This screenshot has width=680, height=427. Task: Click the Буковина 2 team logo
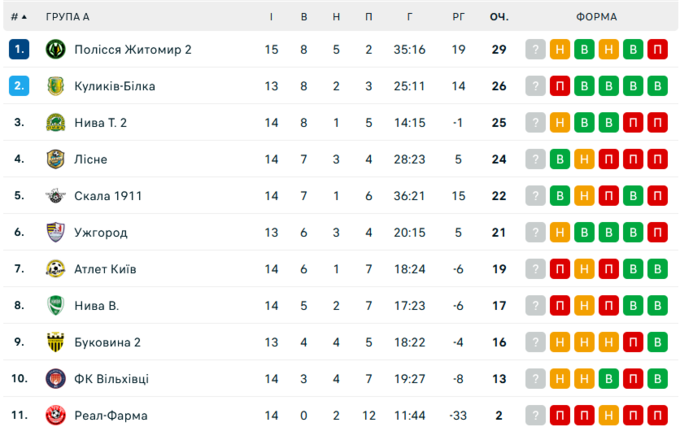(55, 342)
